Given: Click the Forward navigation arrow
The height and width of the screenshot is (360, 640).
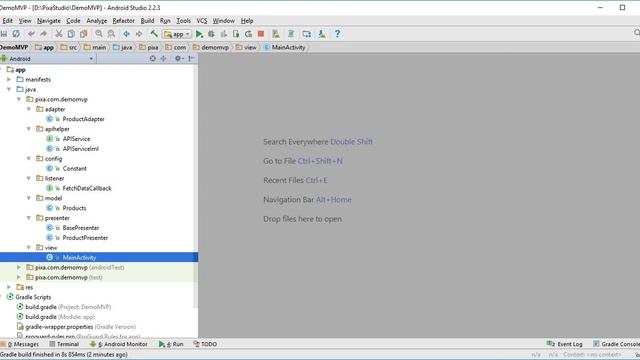Looking at the screenshot, I should coord(139,34).
